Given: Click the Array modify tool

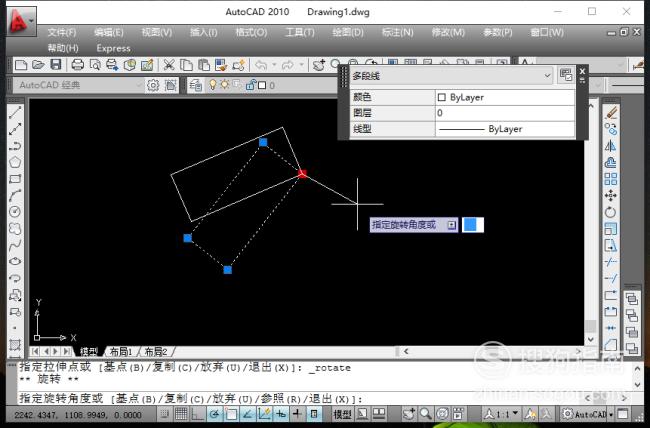Looking at the screenshot, I should point(611,179).
